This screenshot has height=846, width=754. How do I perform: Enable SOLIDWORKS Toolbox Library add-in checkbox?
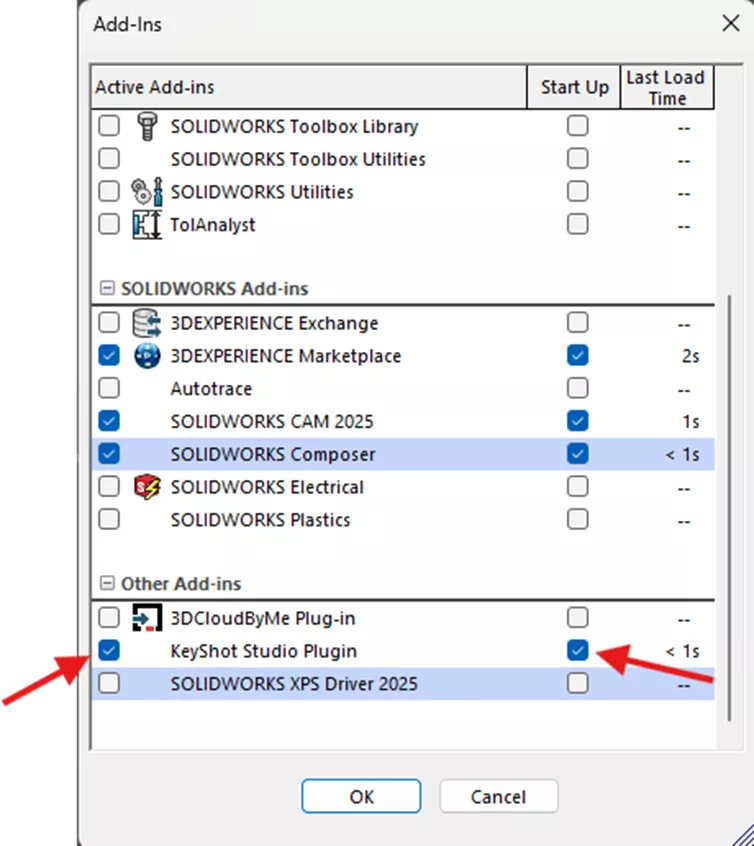(109, 126)
